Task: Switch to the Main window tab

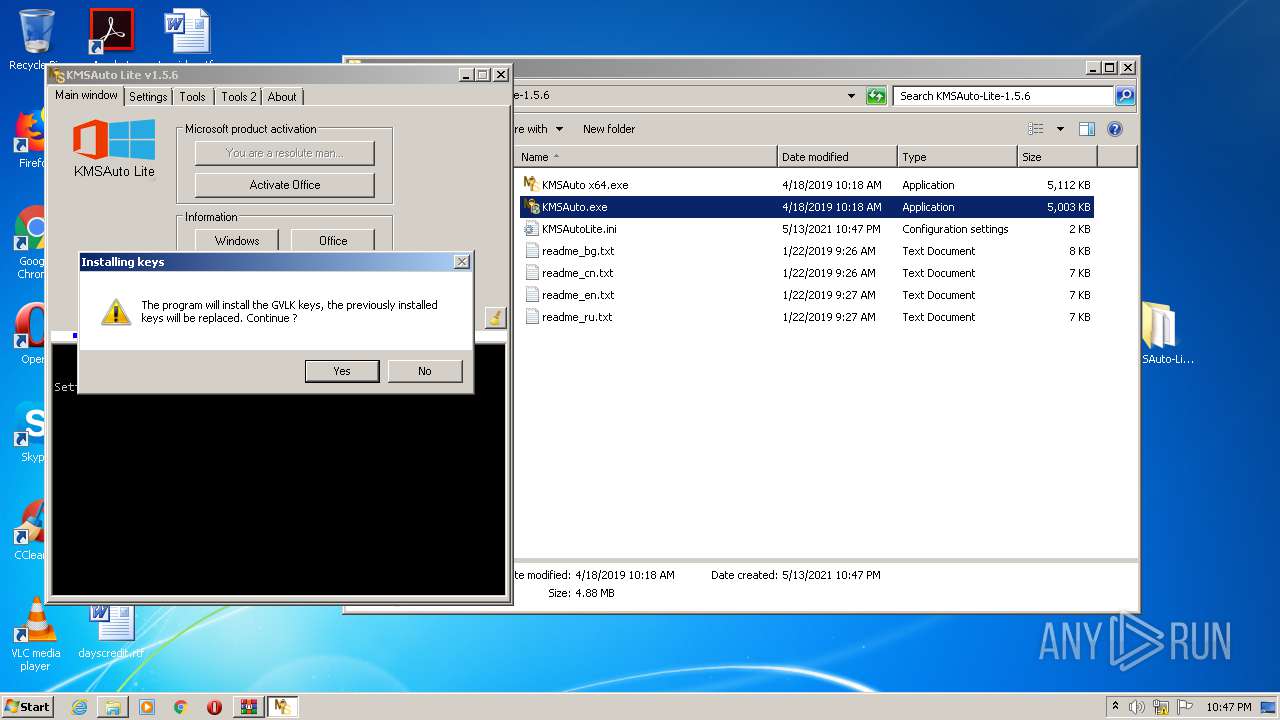Action: pyautogui.click(x=86, y=96)
